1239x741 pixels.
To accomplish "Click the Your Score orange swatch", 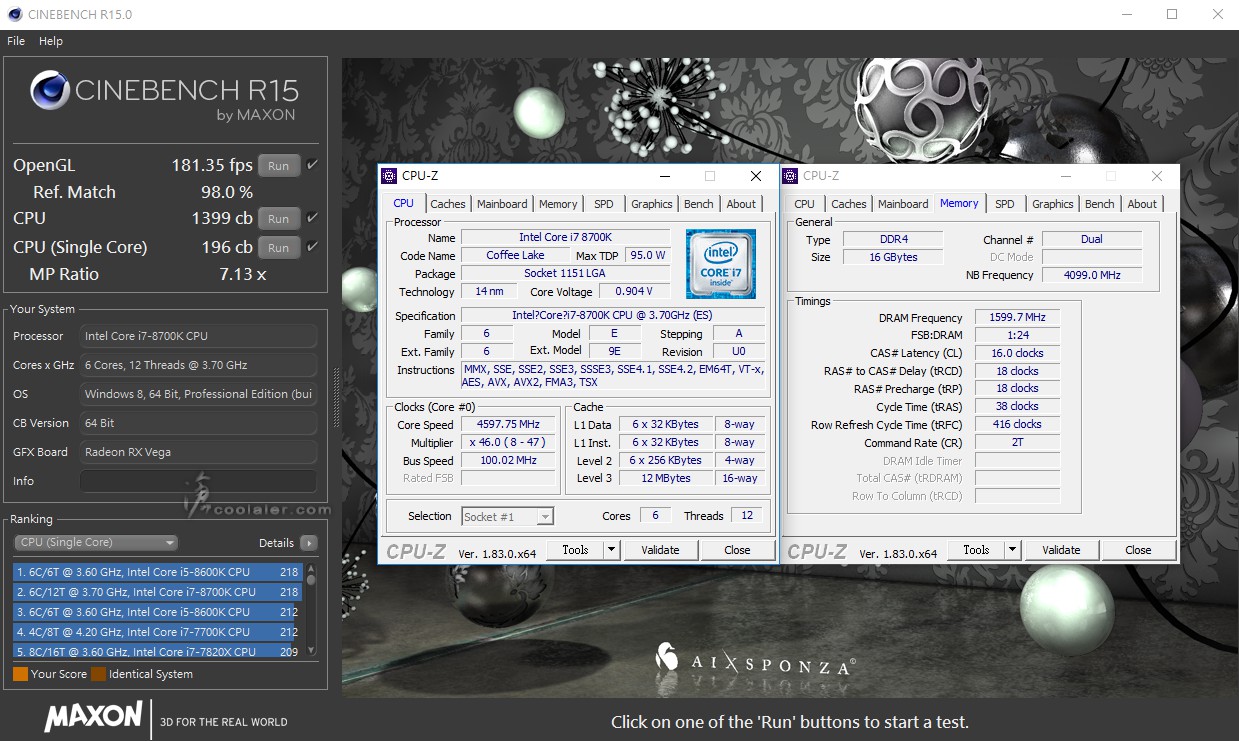I will [x=20, y=674].
